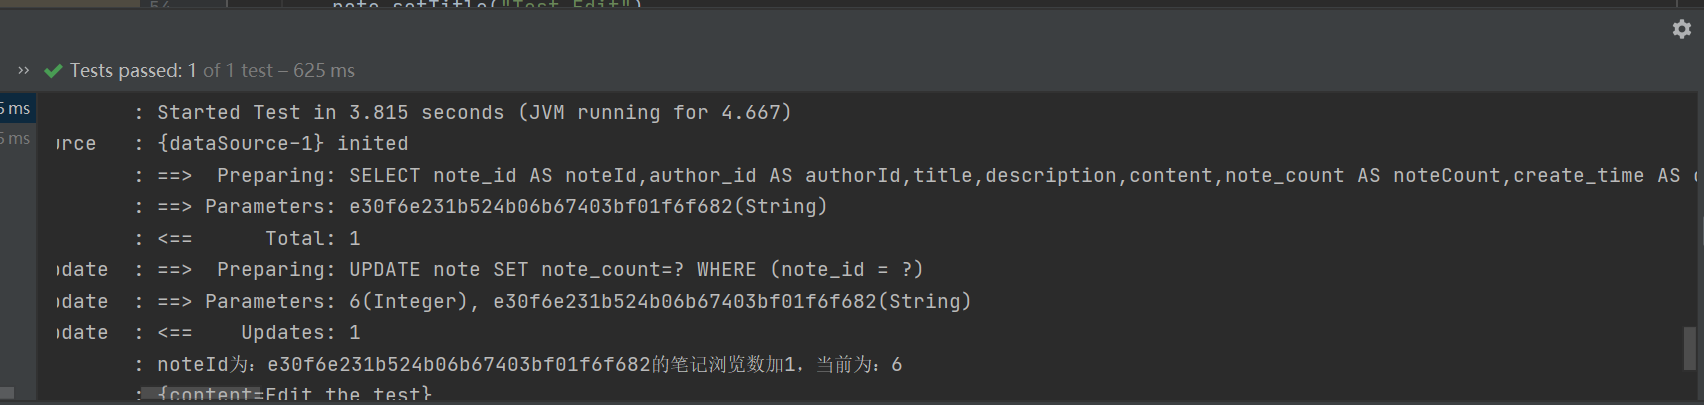Select the highlighted test tree row
Viewport: 1704px width, 405px height.
click(18, 108)
